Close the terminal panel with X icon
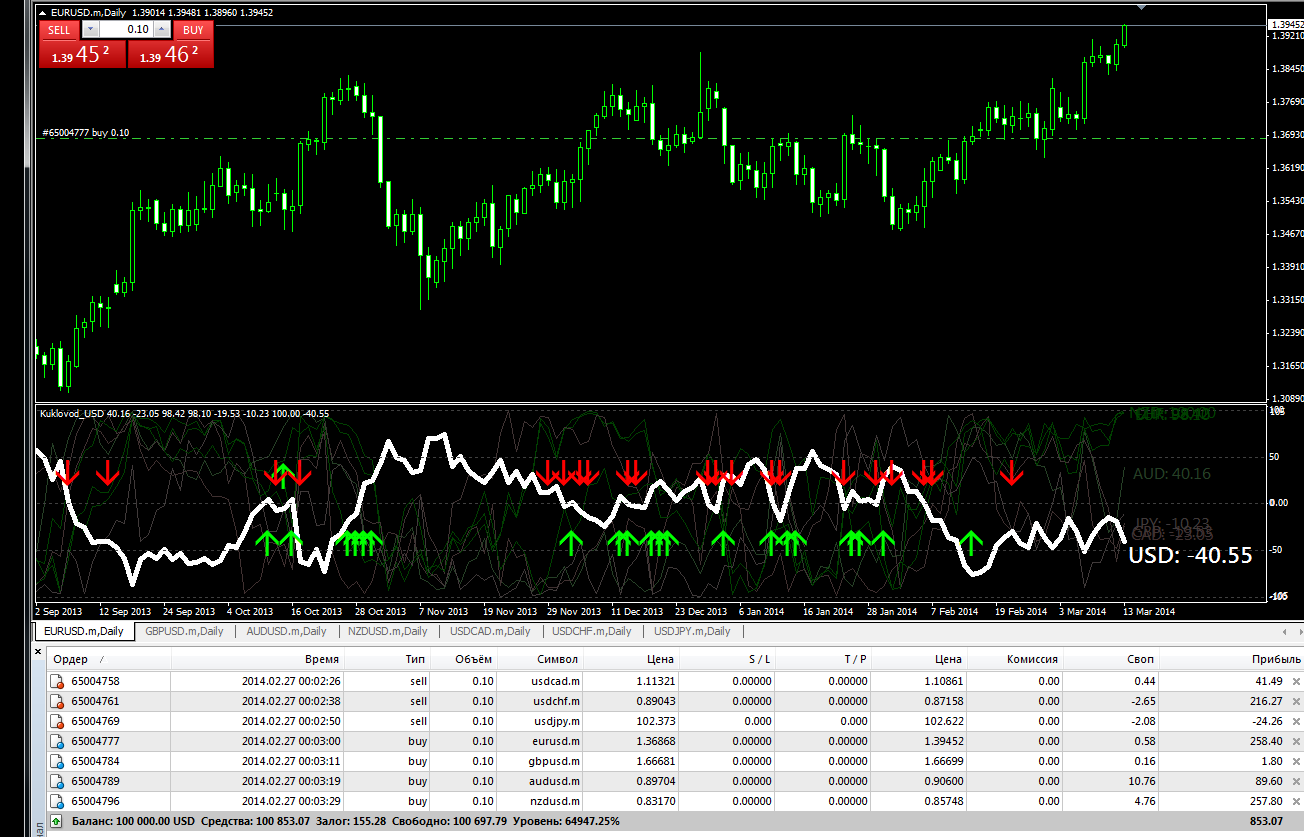 40,653
